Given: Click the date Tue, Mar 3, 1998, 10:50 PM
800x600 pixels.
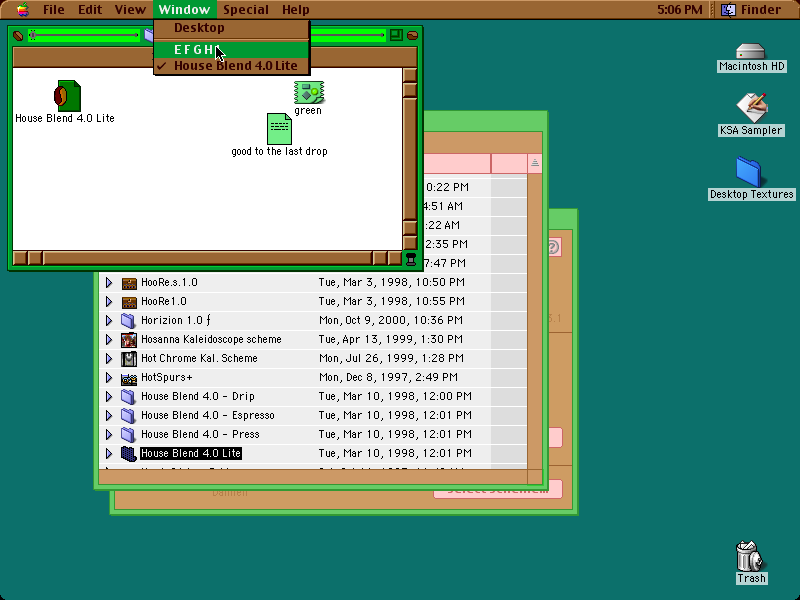Looking at the screenshot, I should click(392, 282).
